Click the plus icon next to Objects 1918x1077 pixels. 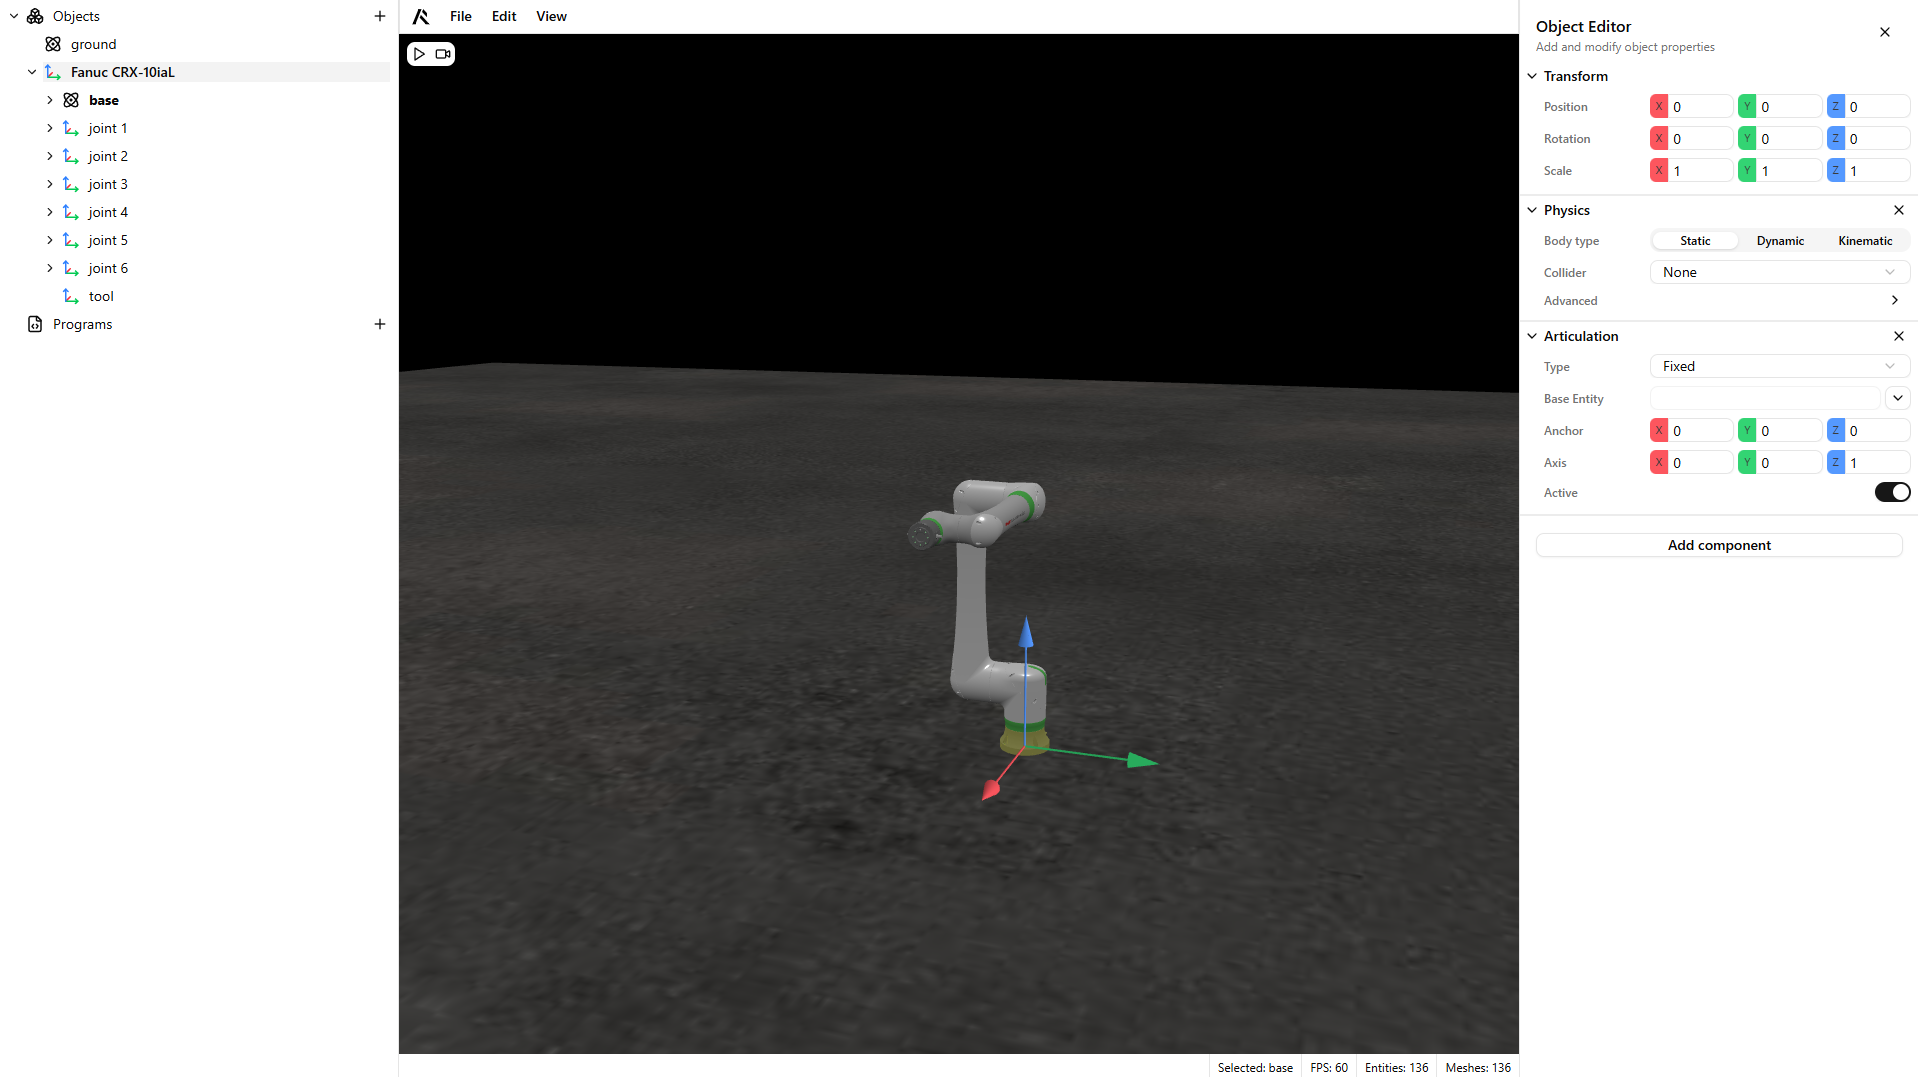tap(380, 16)
